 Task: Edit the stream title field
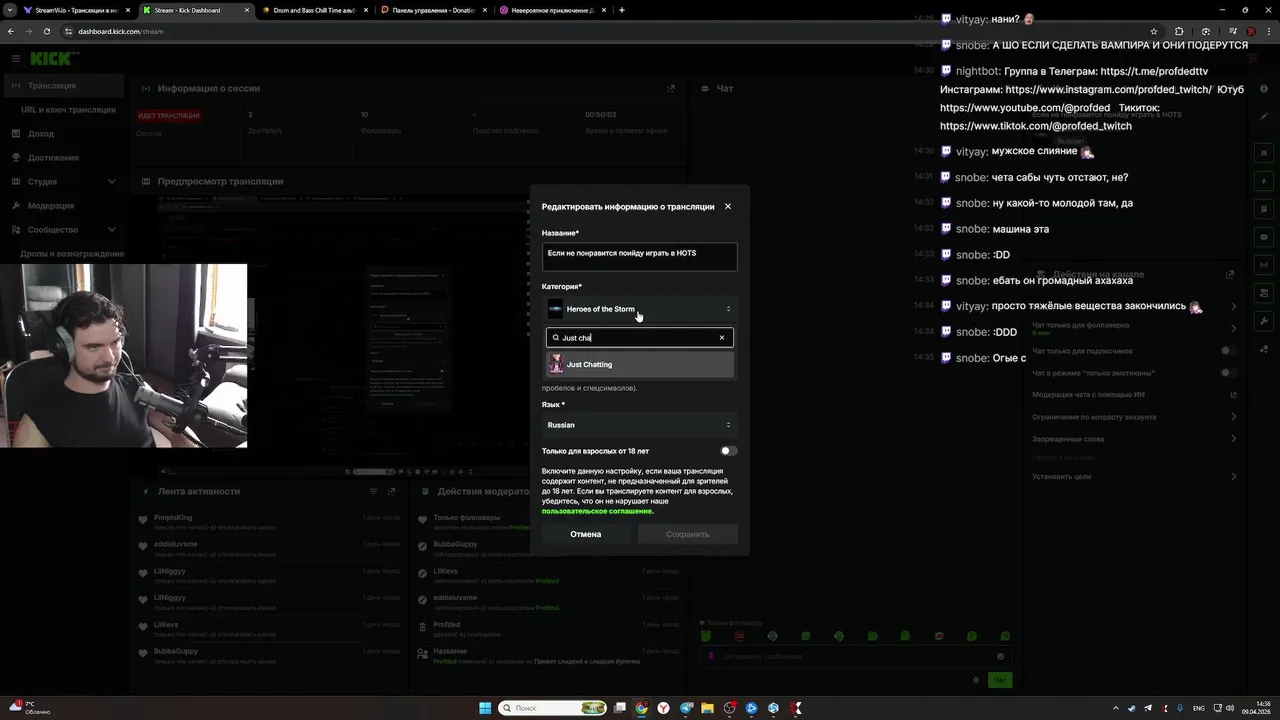640,256
